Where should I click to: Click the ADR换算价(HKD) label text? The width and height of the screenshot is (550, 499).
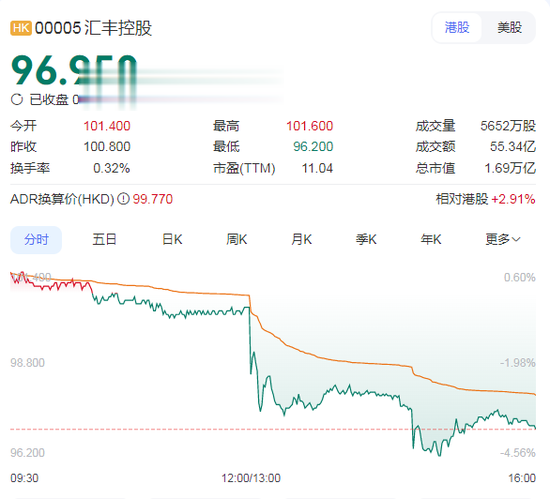point(62,199)
